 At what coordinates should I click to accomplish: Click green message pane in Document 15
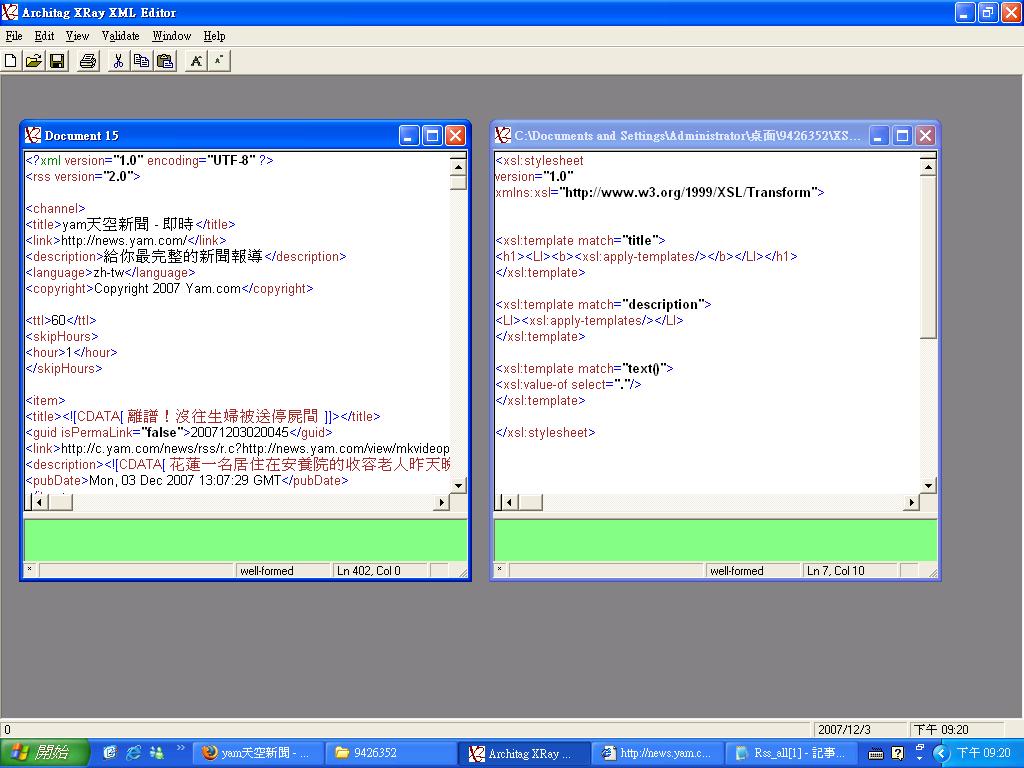tap(246, 539)
